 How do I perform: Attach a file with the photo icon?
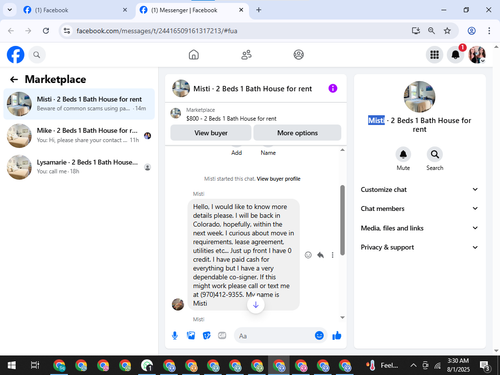[191, 336]
